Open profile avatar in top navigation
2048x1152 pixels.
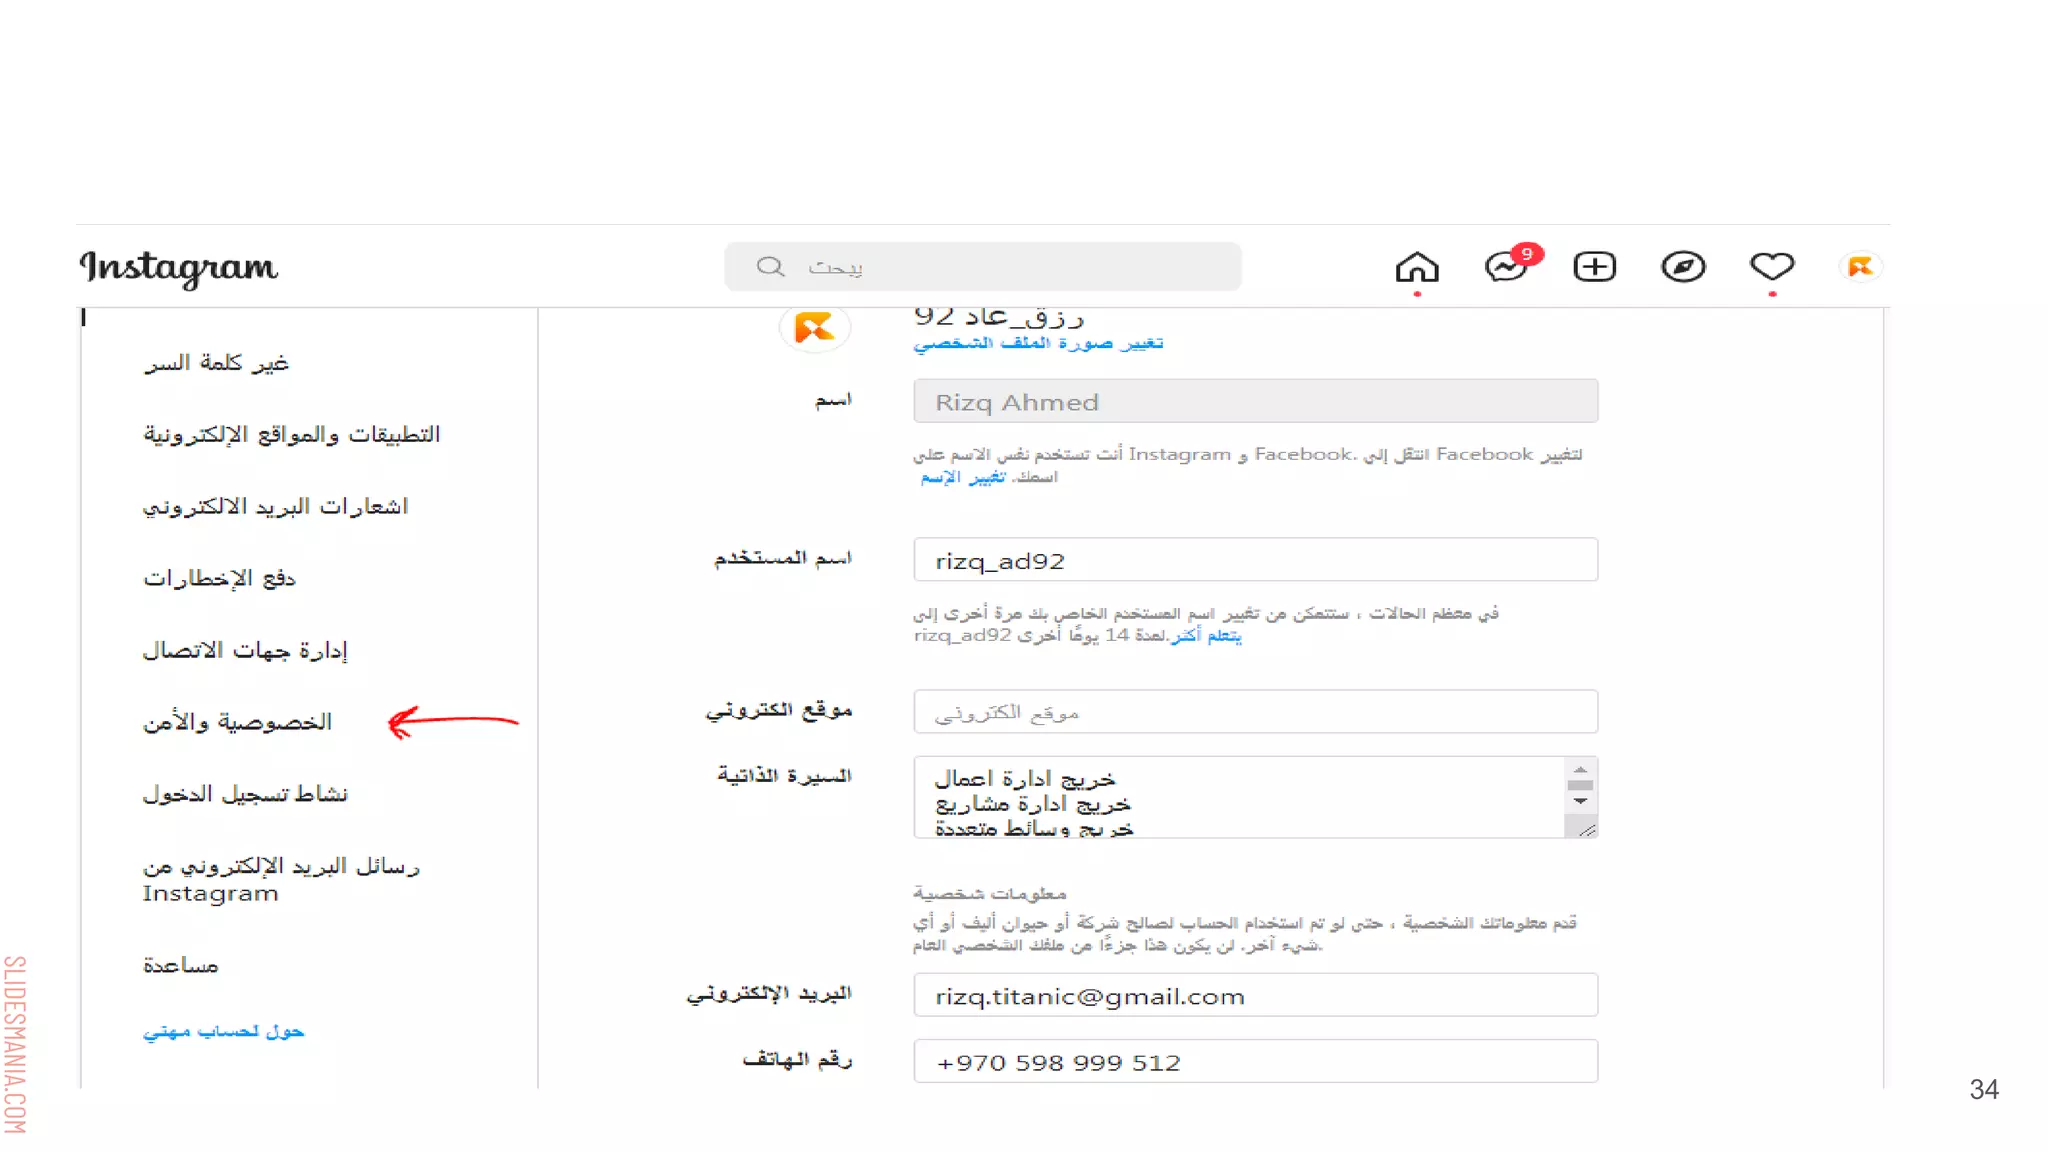click(1860, 267)
